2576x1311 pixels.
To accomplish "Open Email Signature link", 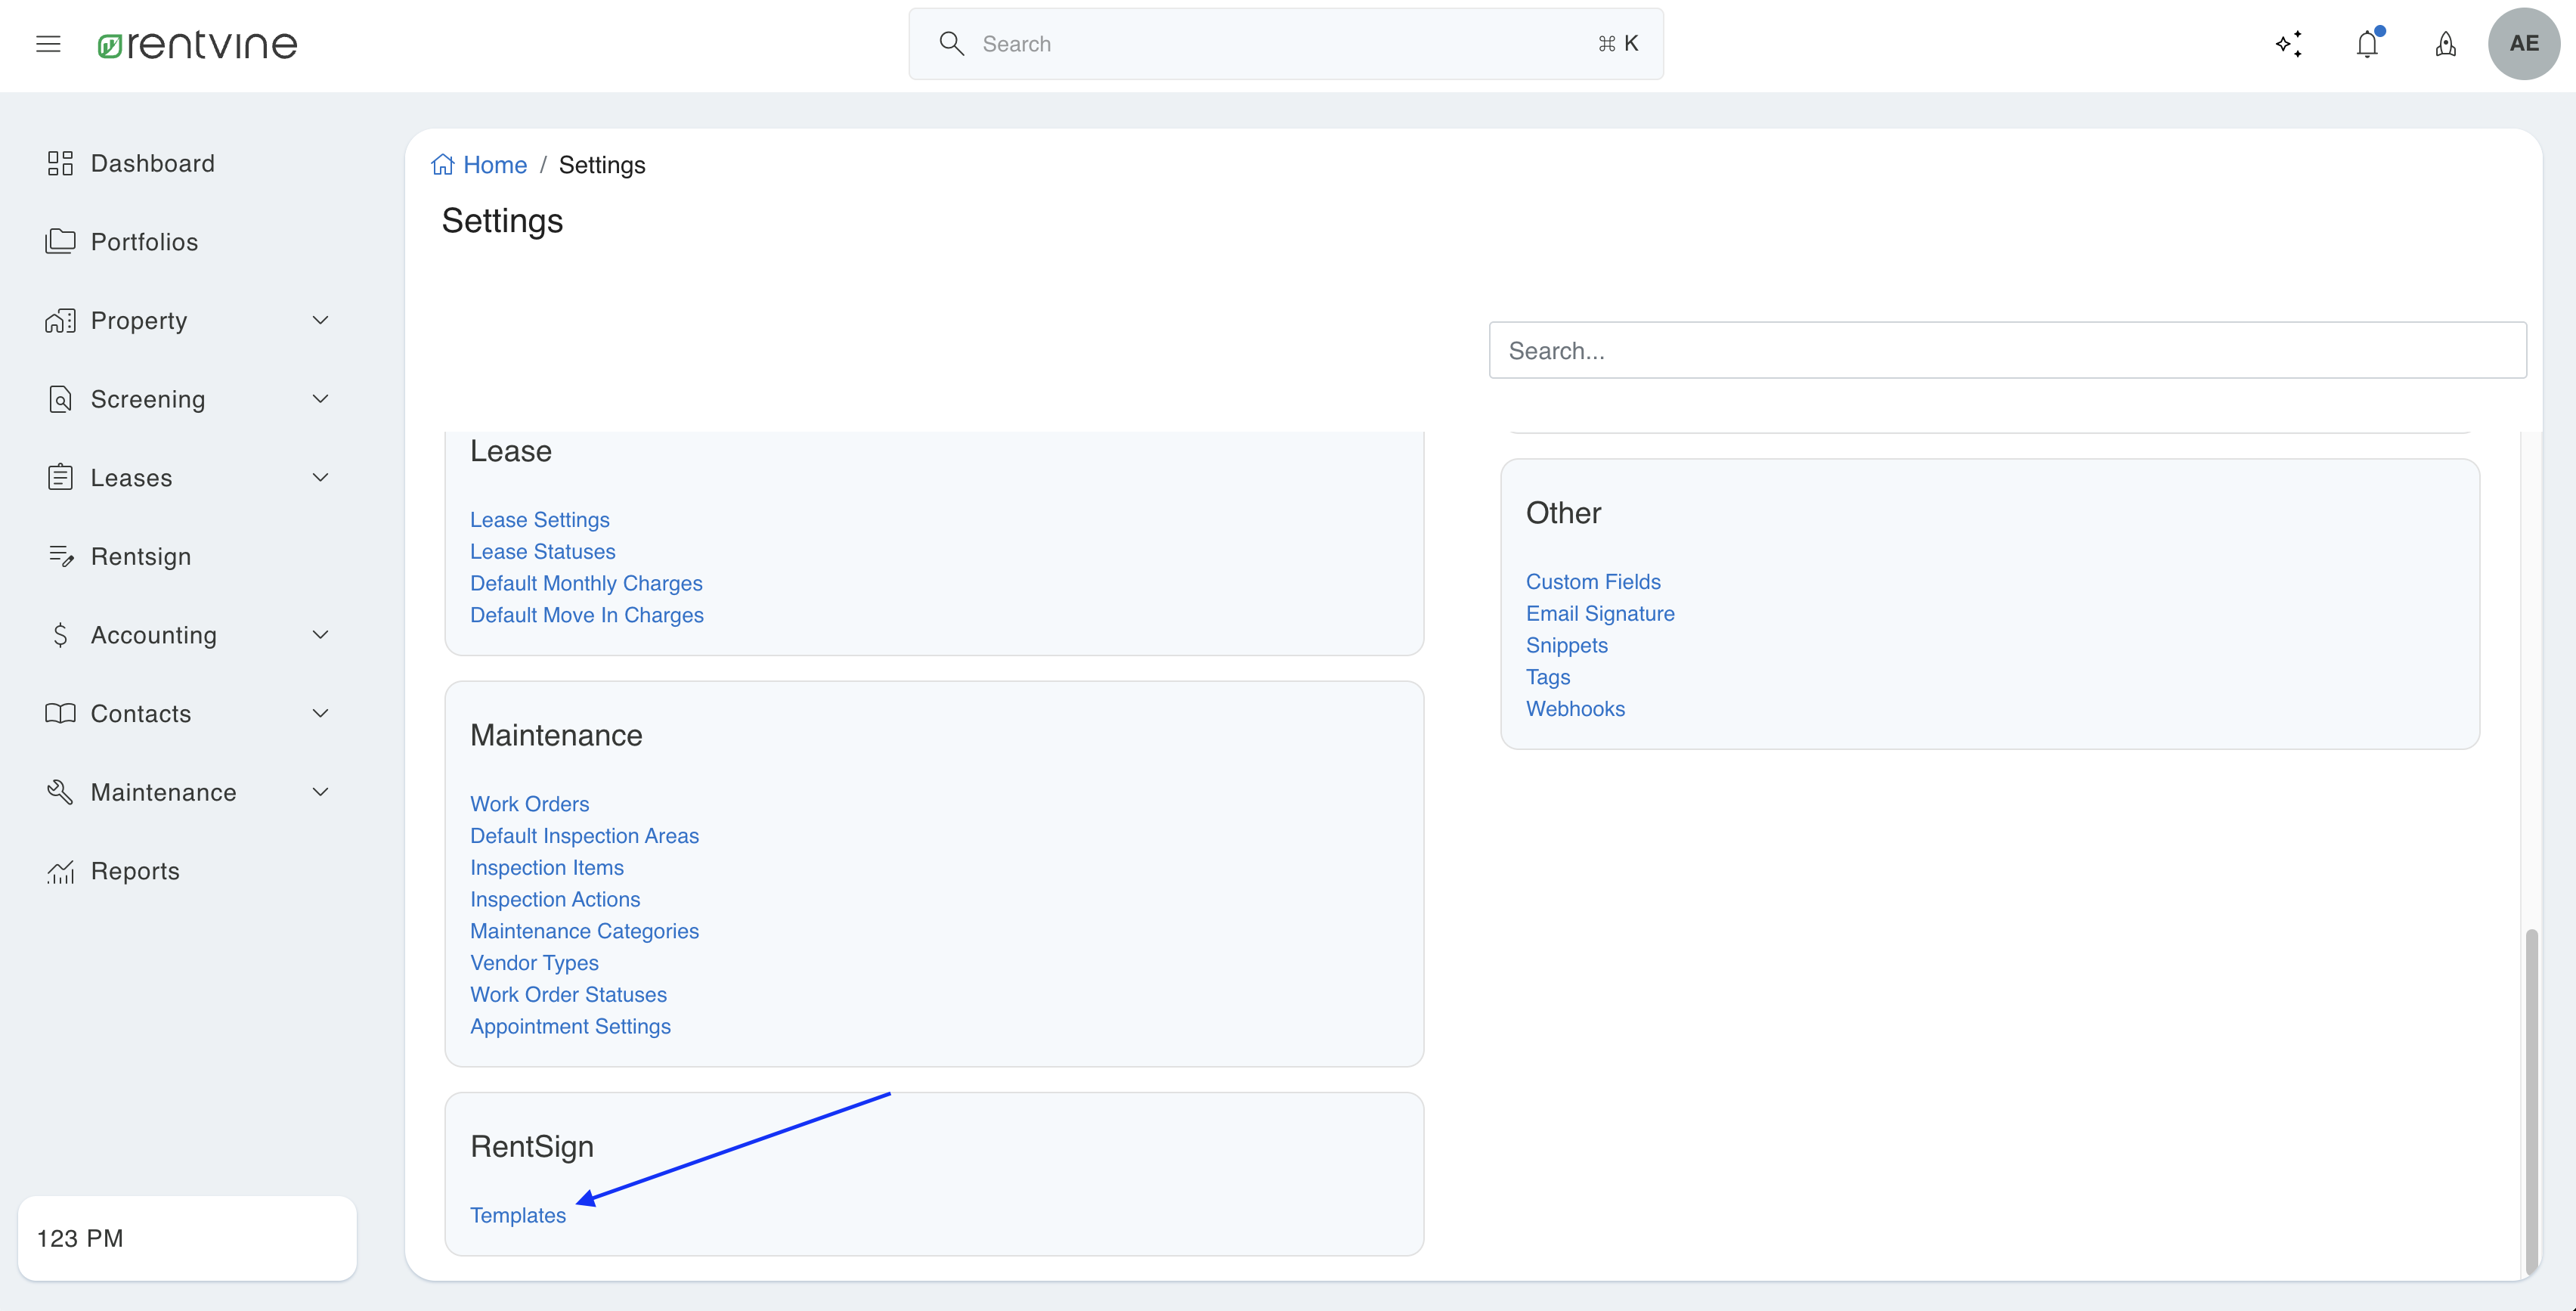I will coord(1599,613).
